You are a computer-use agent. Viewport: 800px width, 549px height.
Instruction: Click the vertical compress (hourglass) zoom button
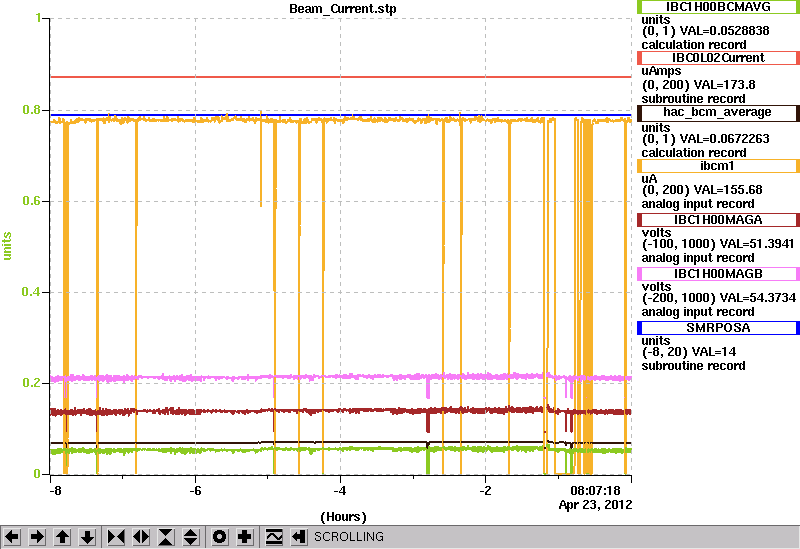166,537
